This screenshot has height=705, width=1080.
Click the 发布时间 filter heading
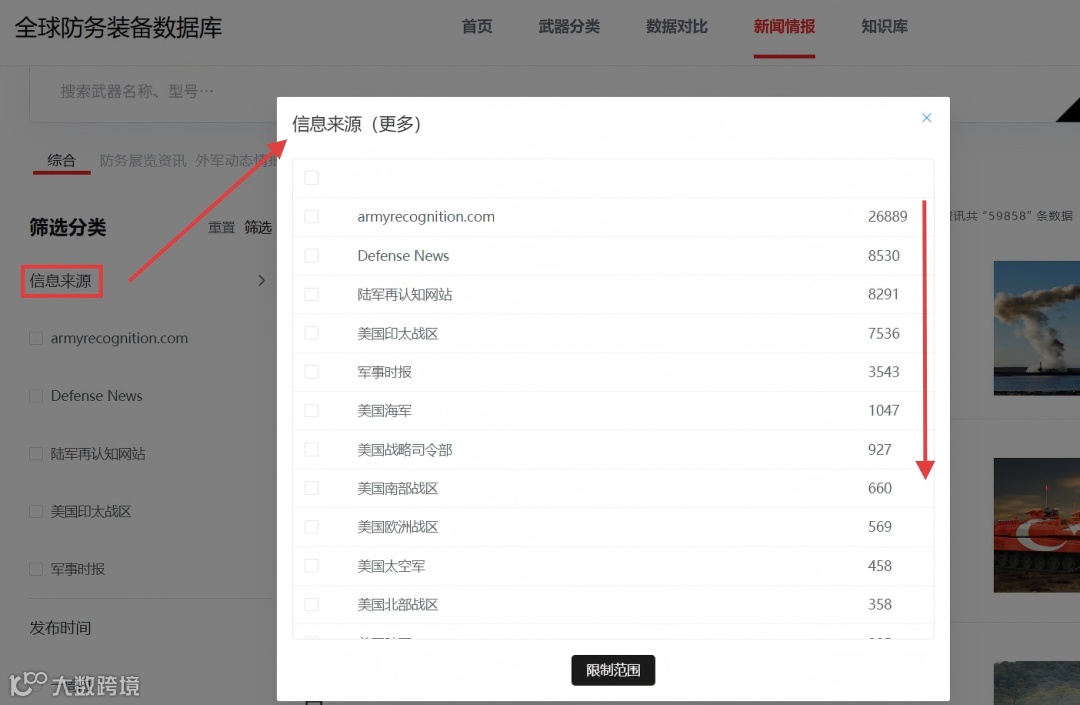pyautogui.click(x=61, y=628)
